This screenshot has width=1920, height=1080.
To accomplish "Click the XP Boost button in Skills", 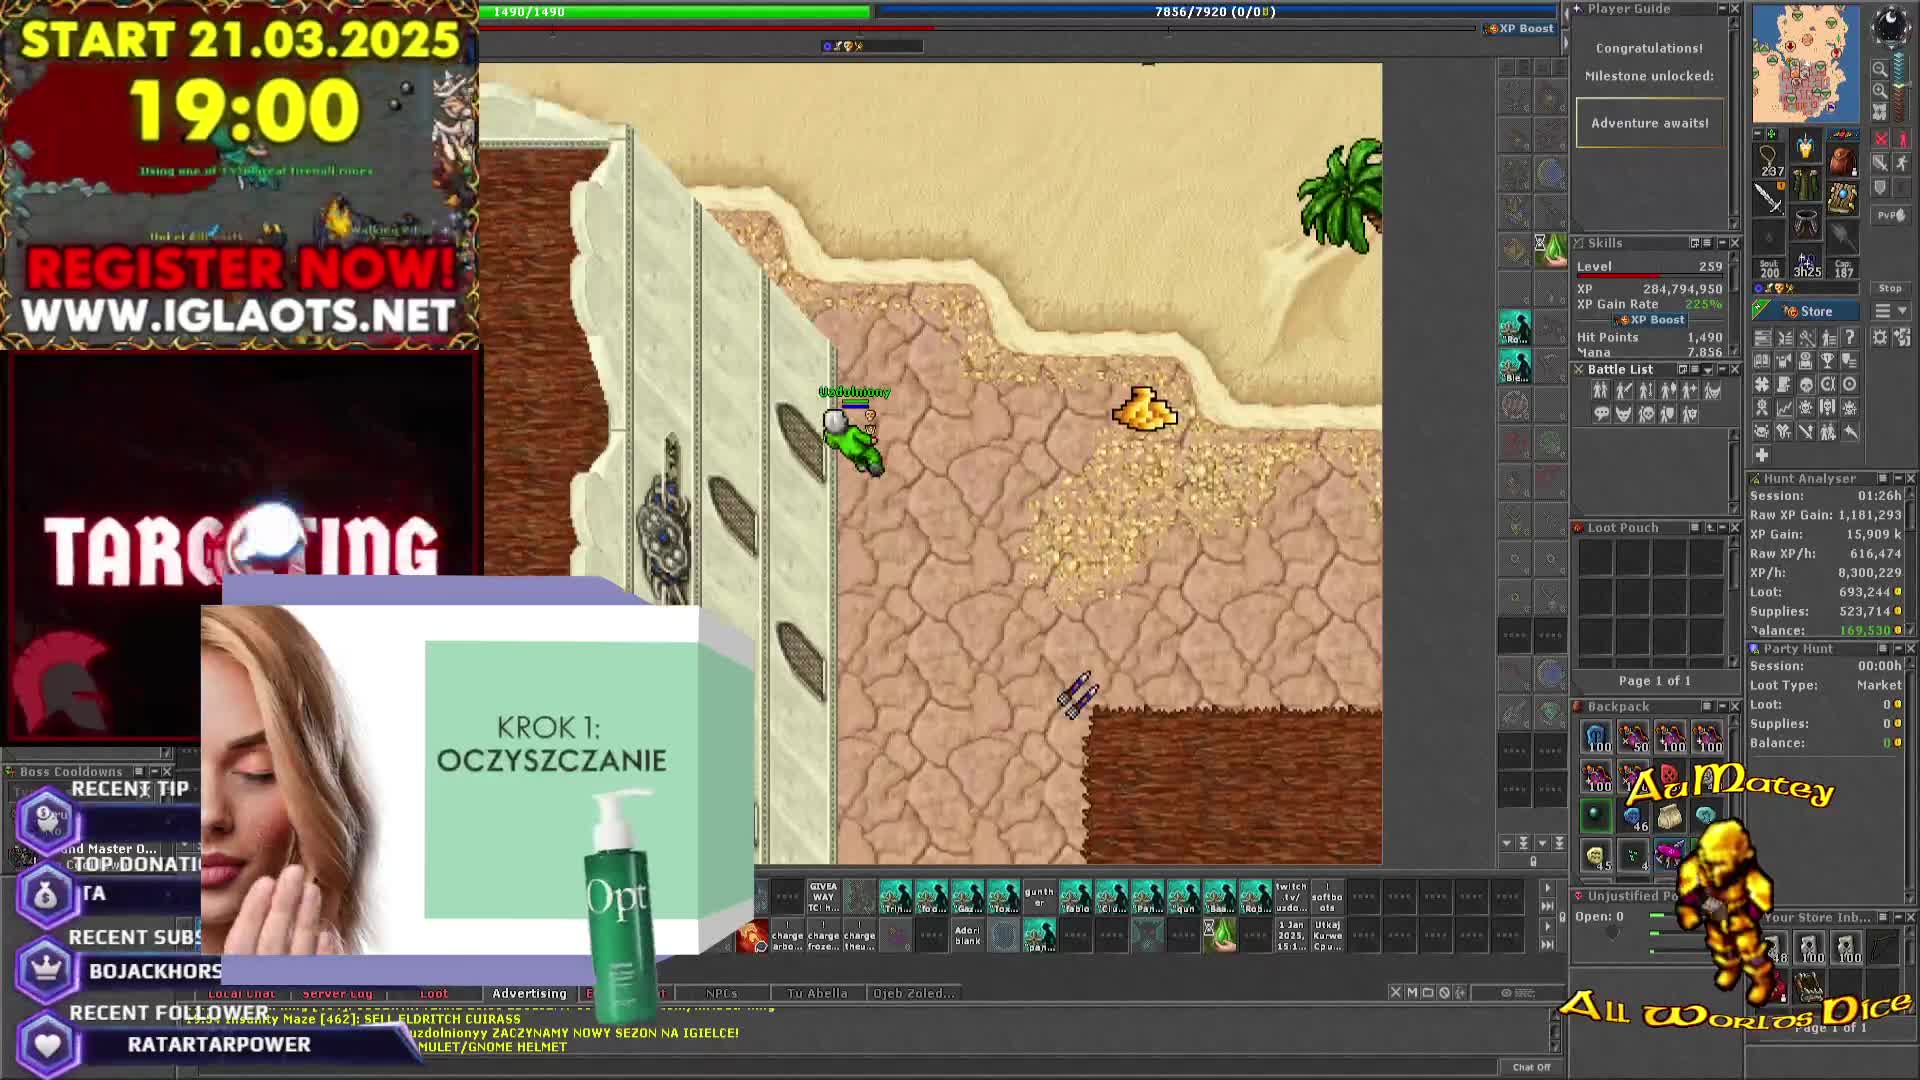I will coord(1650,320).
